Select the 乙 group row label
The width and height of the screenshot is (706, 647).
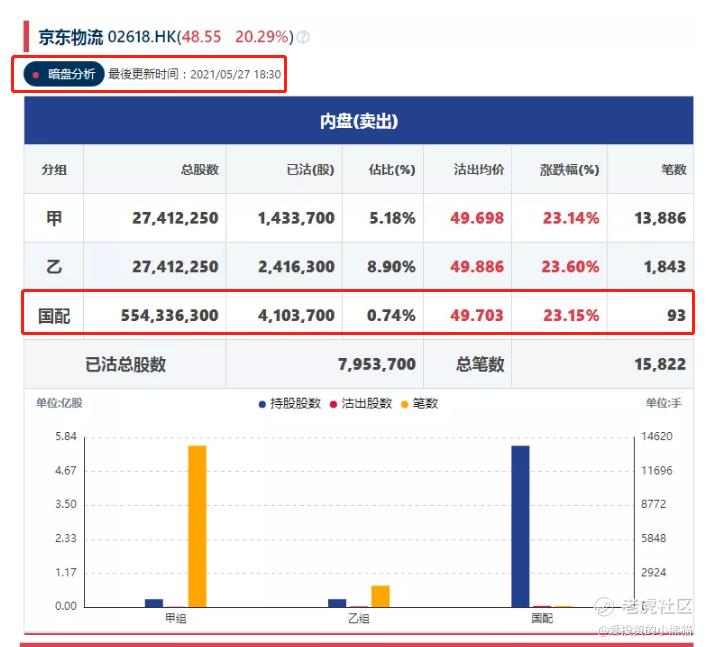54,267
